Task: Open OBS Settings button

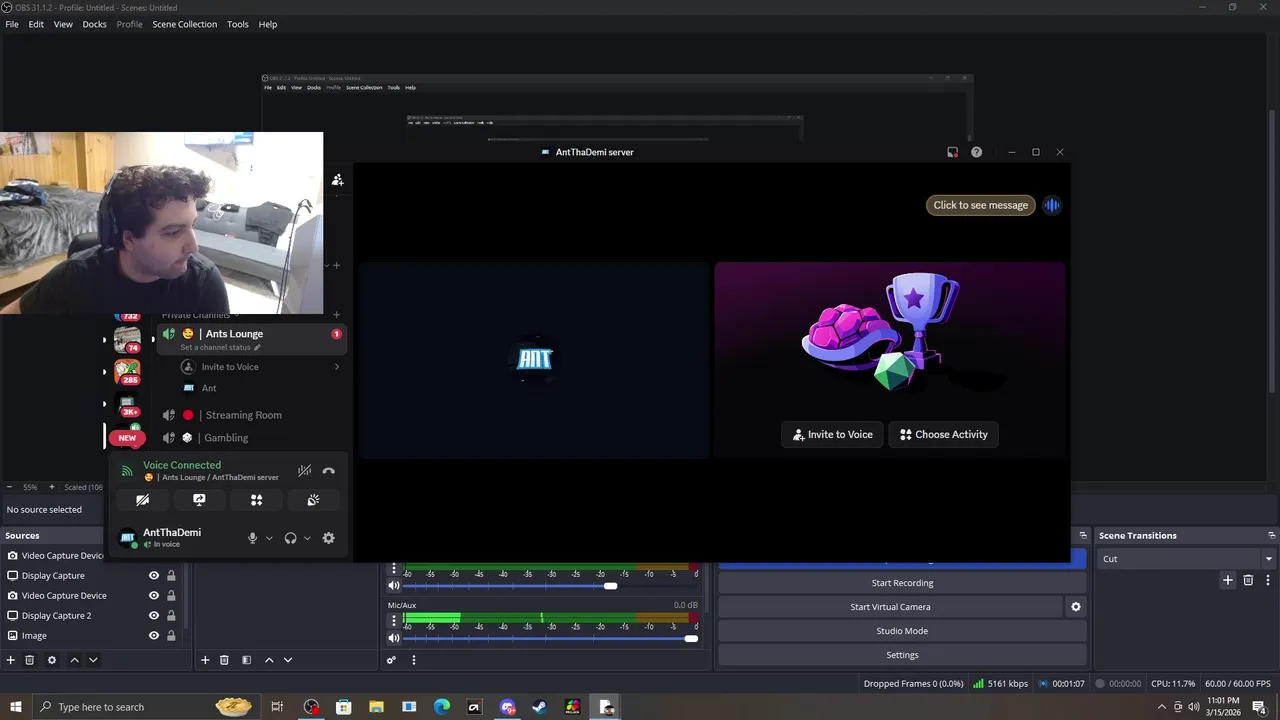Action: (x=902, y=655)
